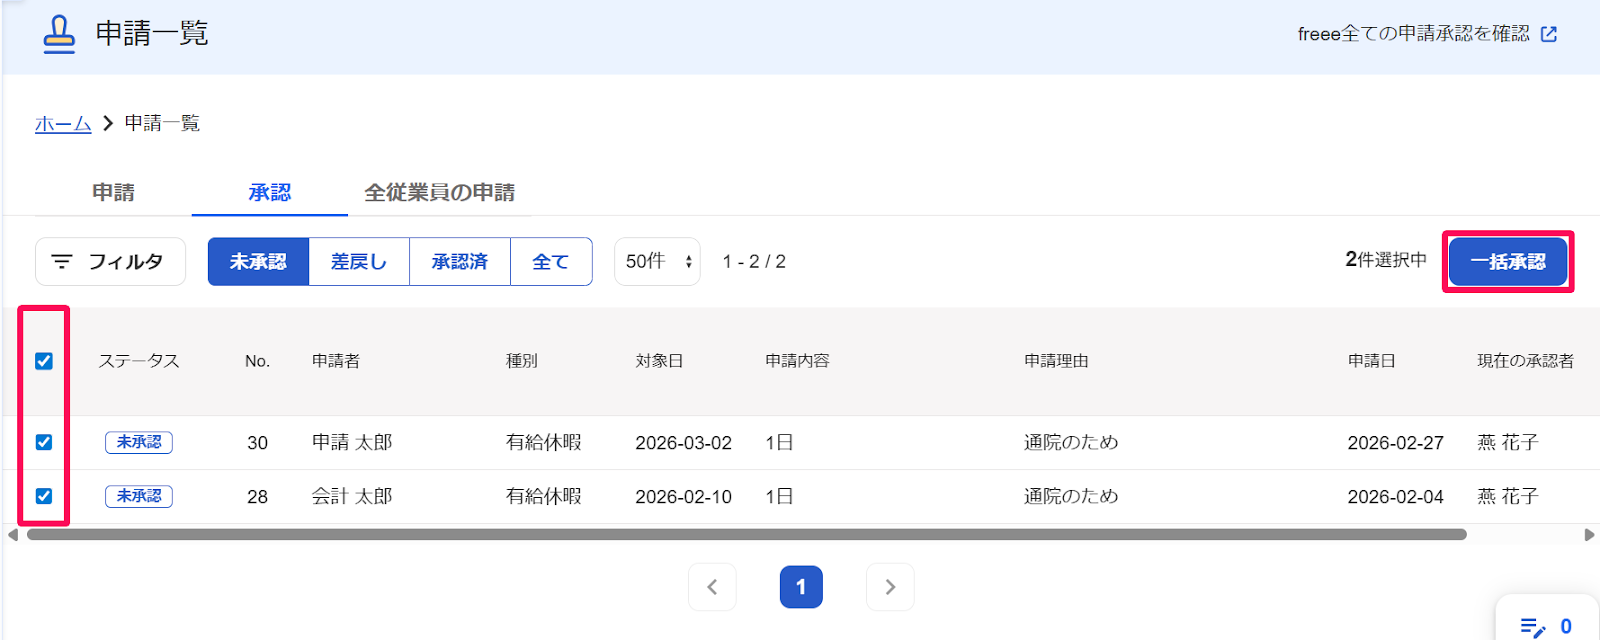This screenshot has height=640, width=1600.
Task: Select the 承認 tab
Action: tap(270, 192)
